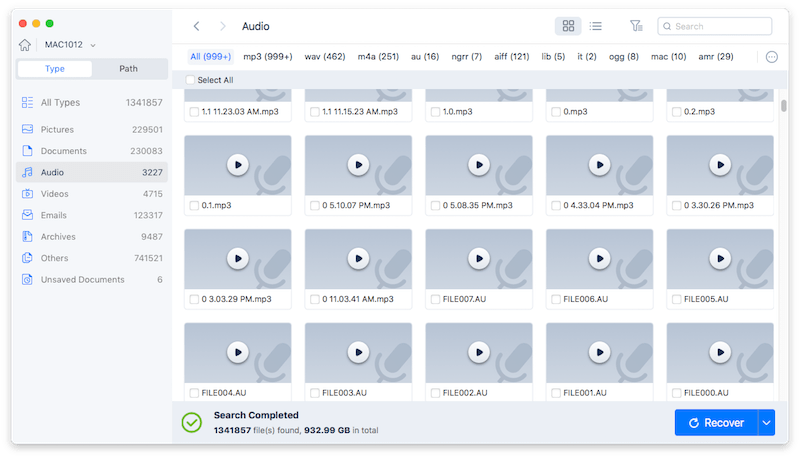Filter by All (999+) audio files
800x458 pixels.
click(211, 57)
